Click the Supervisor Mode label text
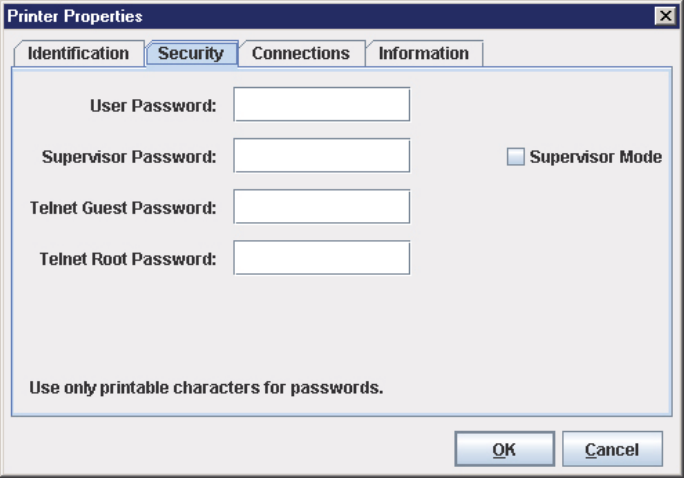The image size is (684, 478). 595,157
